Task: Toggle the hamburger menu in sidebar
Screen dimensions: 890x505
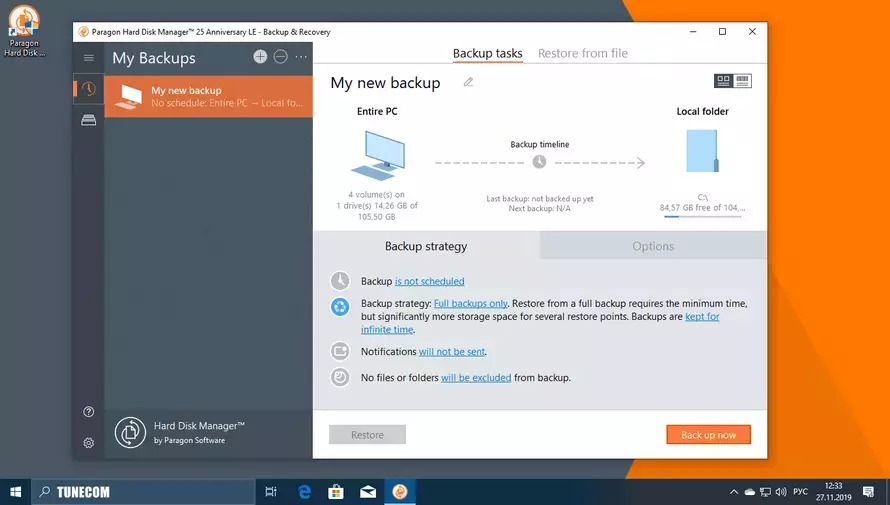Action: coord(89,58)
